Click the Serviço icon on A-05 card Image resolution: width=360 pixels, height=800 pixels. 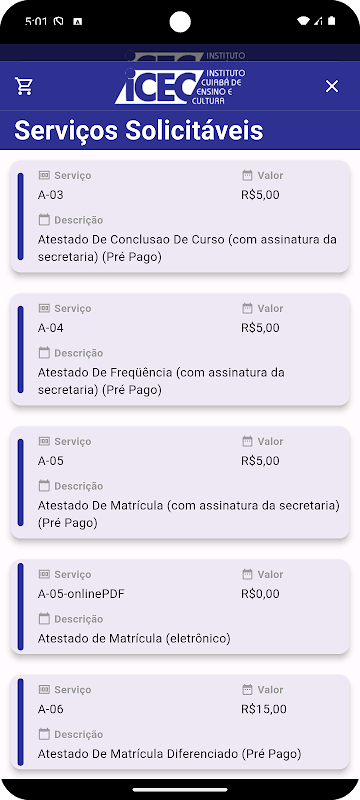(x=44, y=441)
